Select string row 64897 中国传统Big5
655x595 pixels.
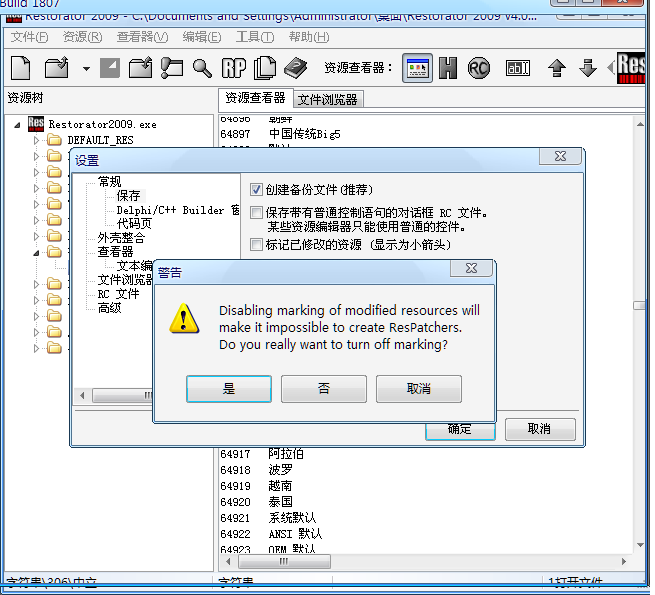point(280,134)
